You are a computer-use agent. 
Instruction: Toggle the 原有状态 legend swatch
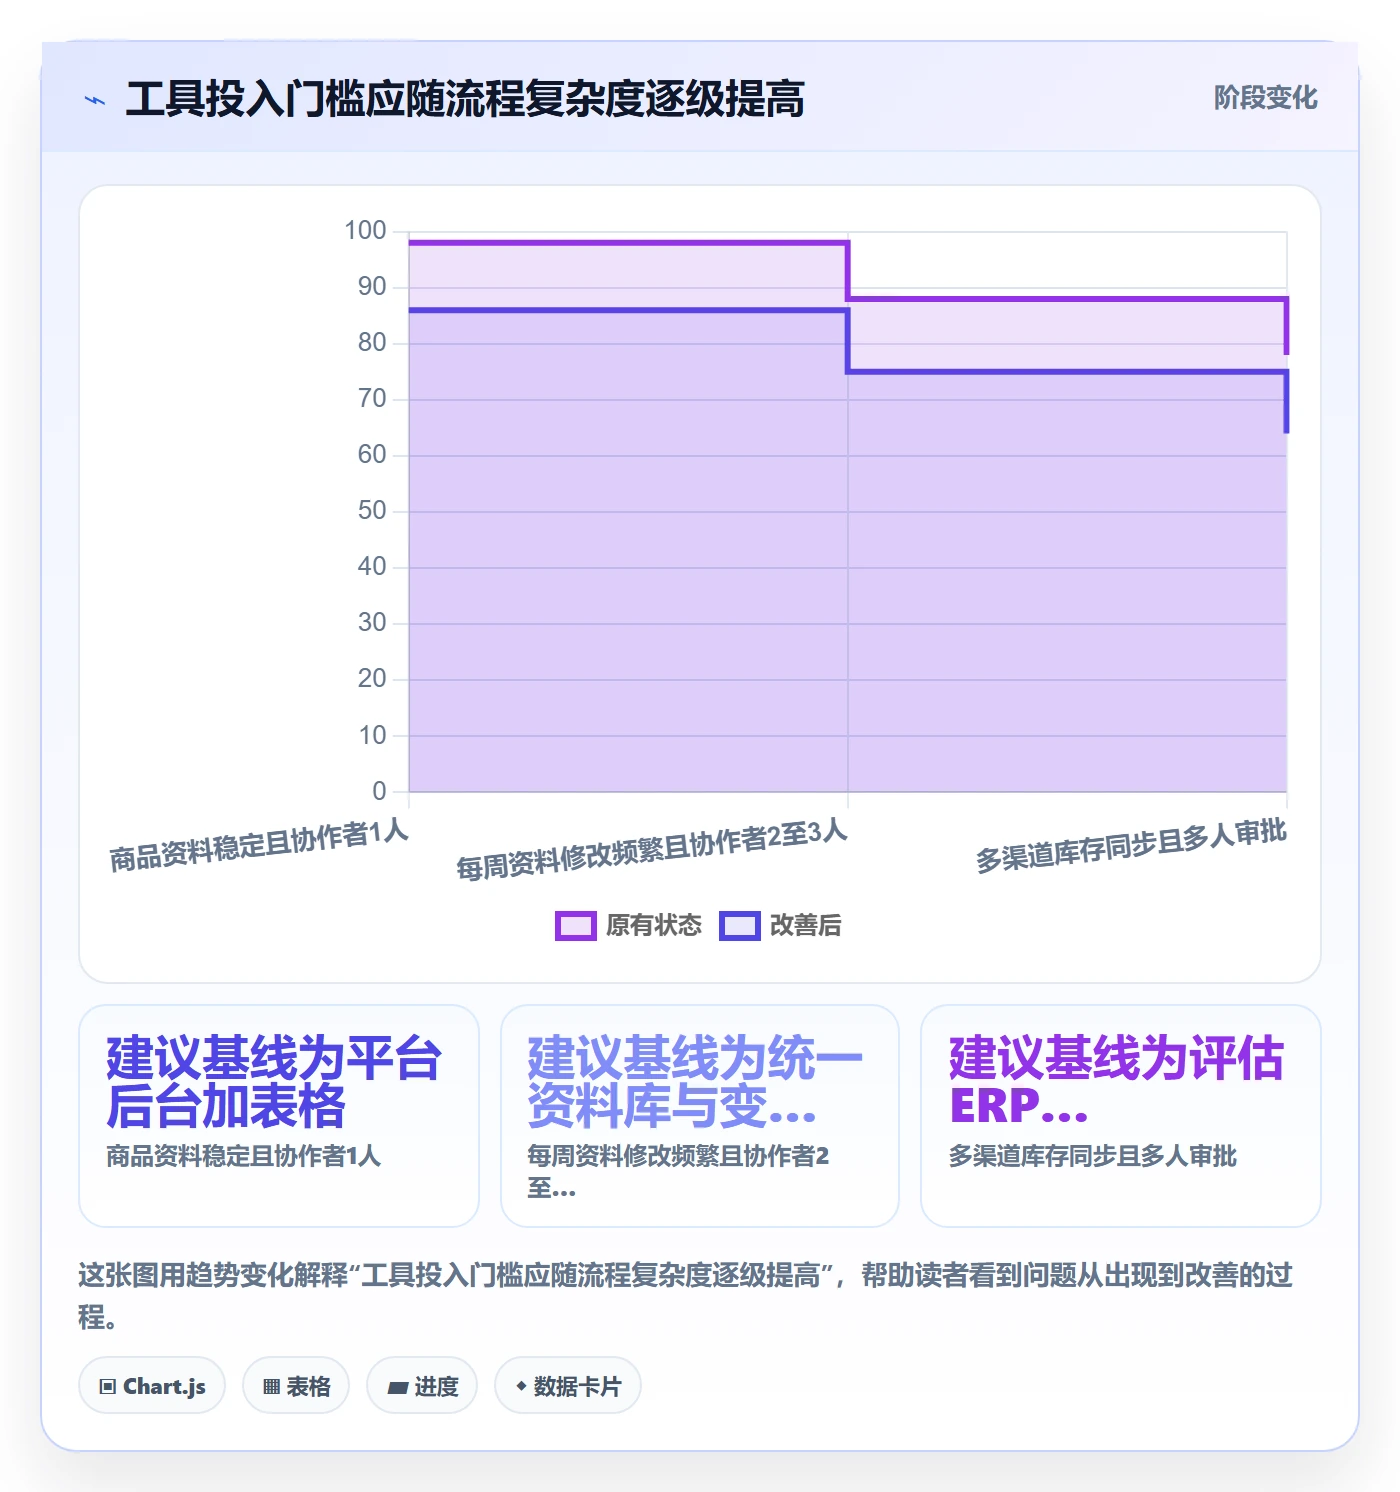[575, 926]
